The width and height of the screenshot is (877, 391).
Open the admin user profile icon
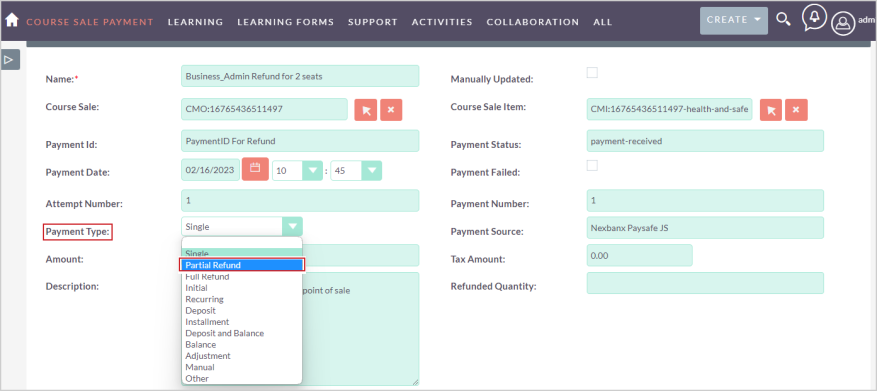[843, 23]
